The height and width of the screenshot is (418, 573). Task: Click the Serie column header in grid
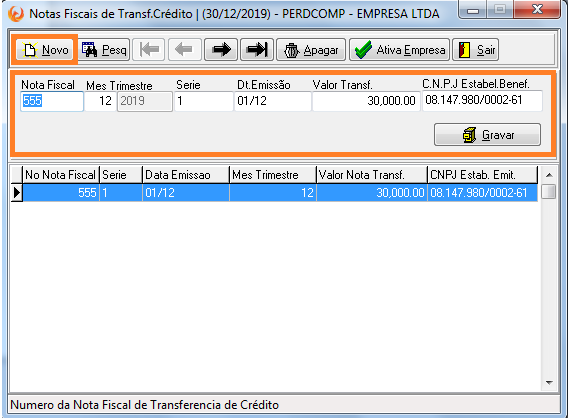point(121,175)
